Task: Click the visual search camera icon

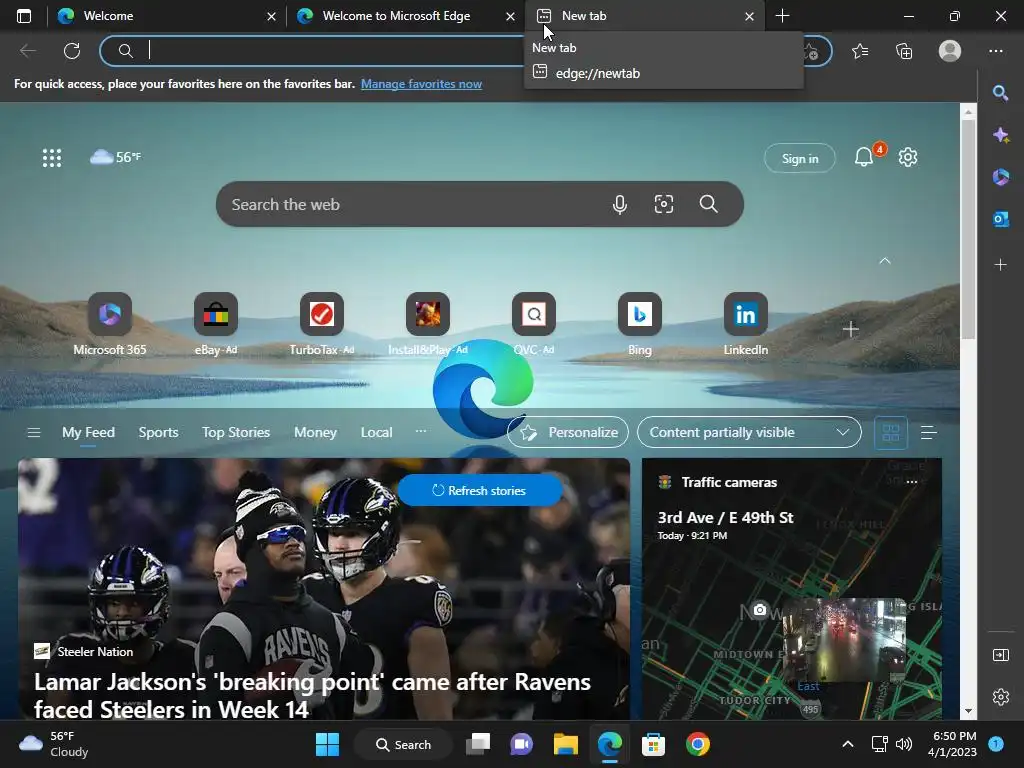Action: 664,204
